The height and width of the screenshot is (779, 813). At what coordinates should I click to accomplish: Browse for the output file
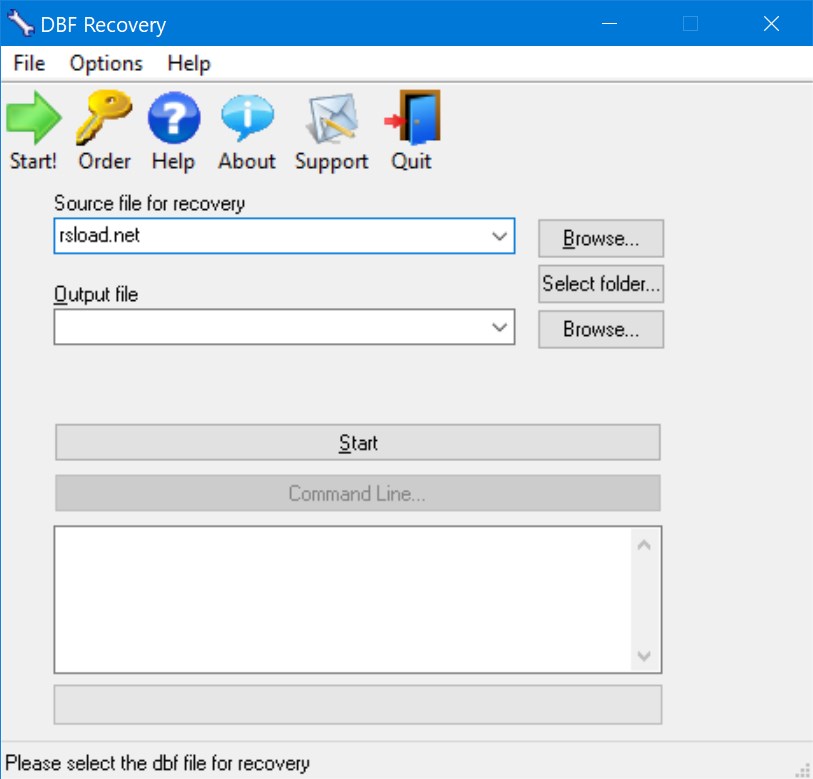click(x=600, y=329)
